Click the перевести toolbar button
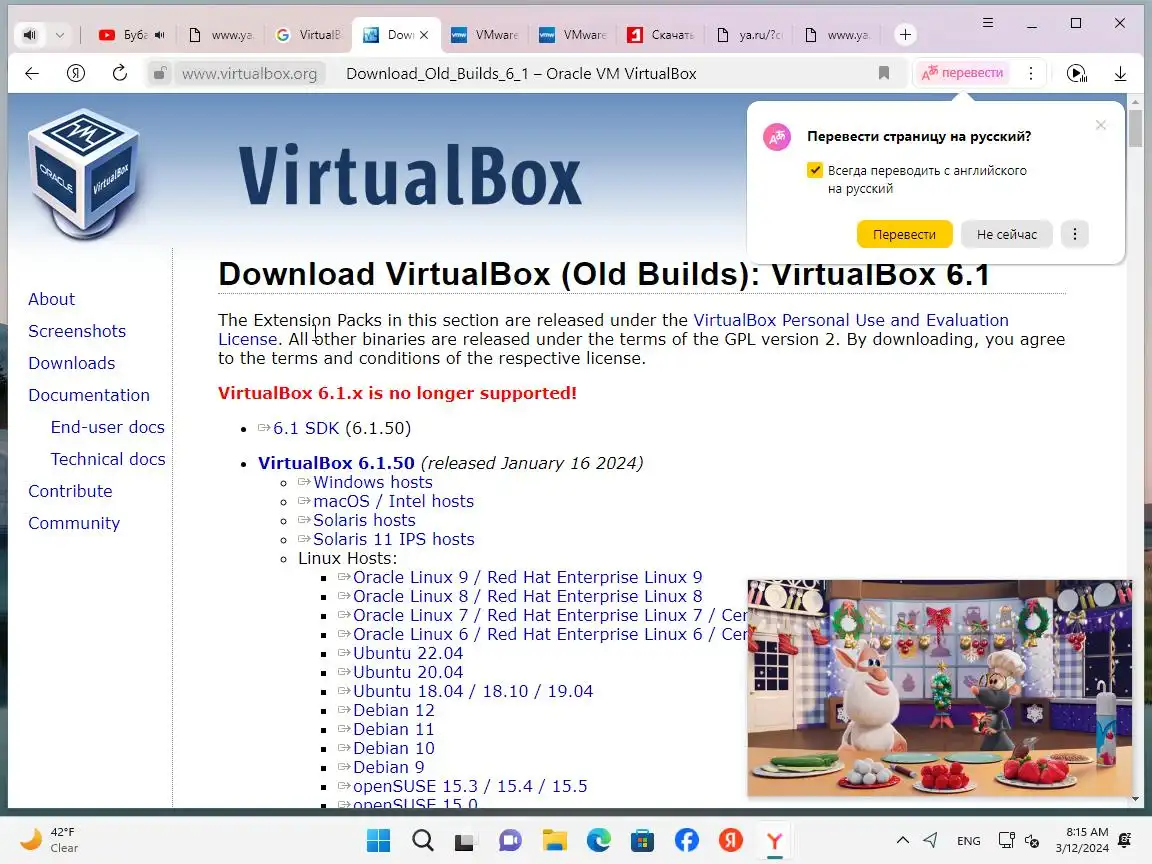1152x864 pixels. click(x=962, y=73)
